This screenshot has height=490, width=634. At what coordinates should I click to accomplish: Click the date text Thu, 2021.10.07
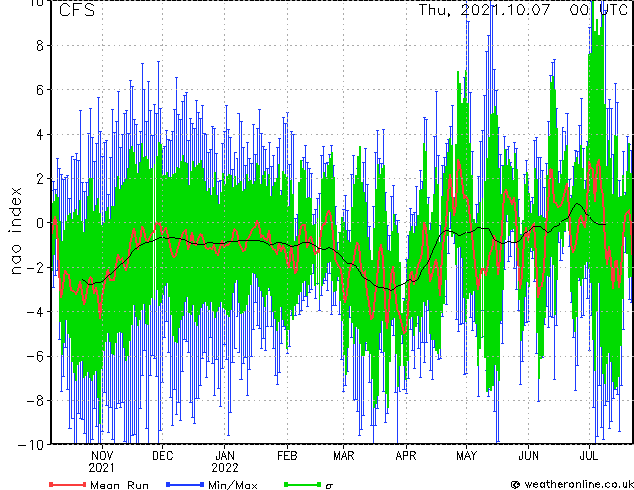pos(484,10)
